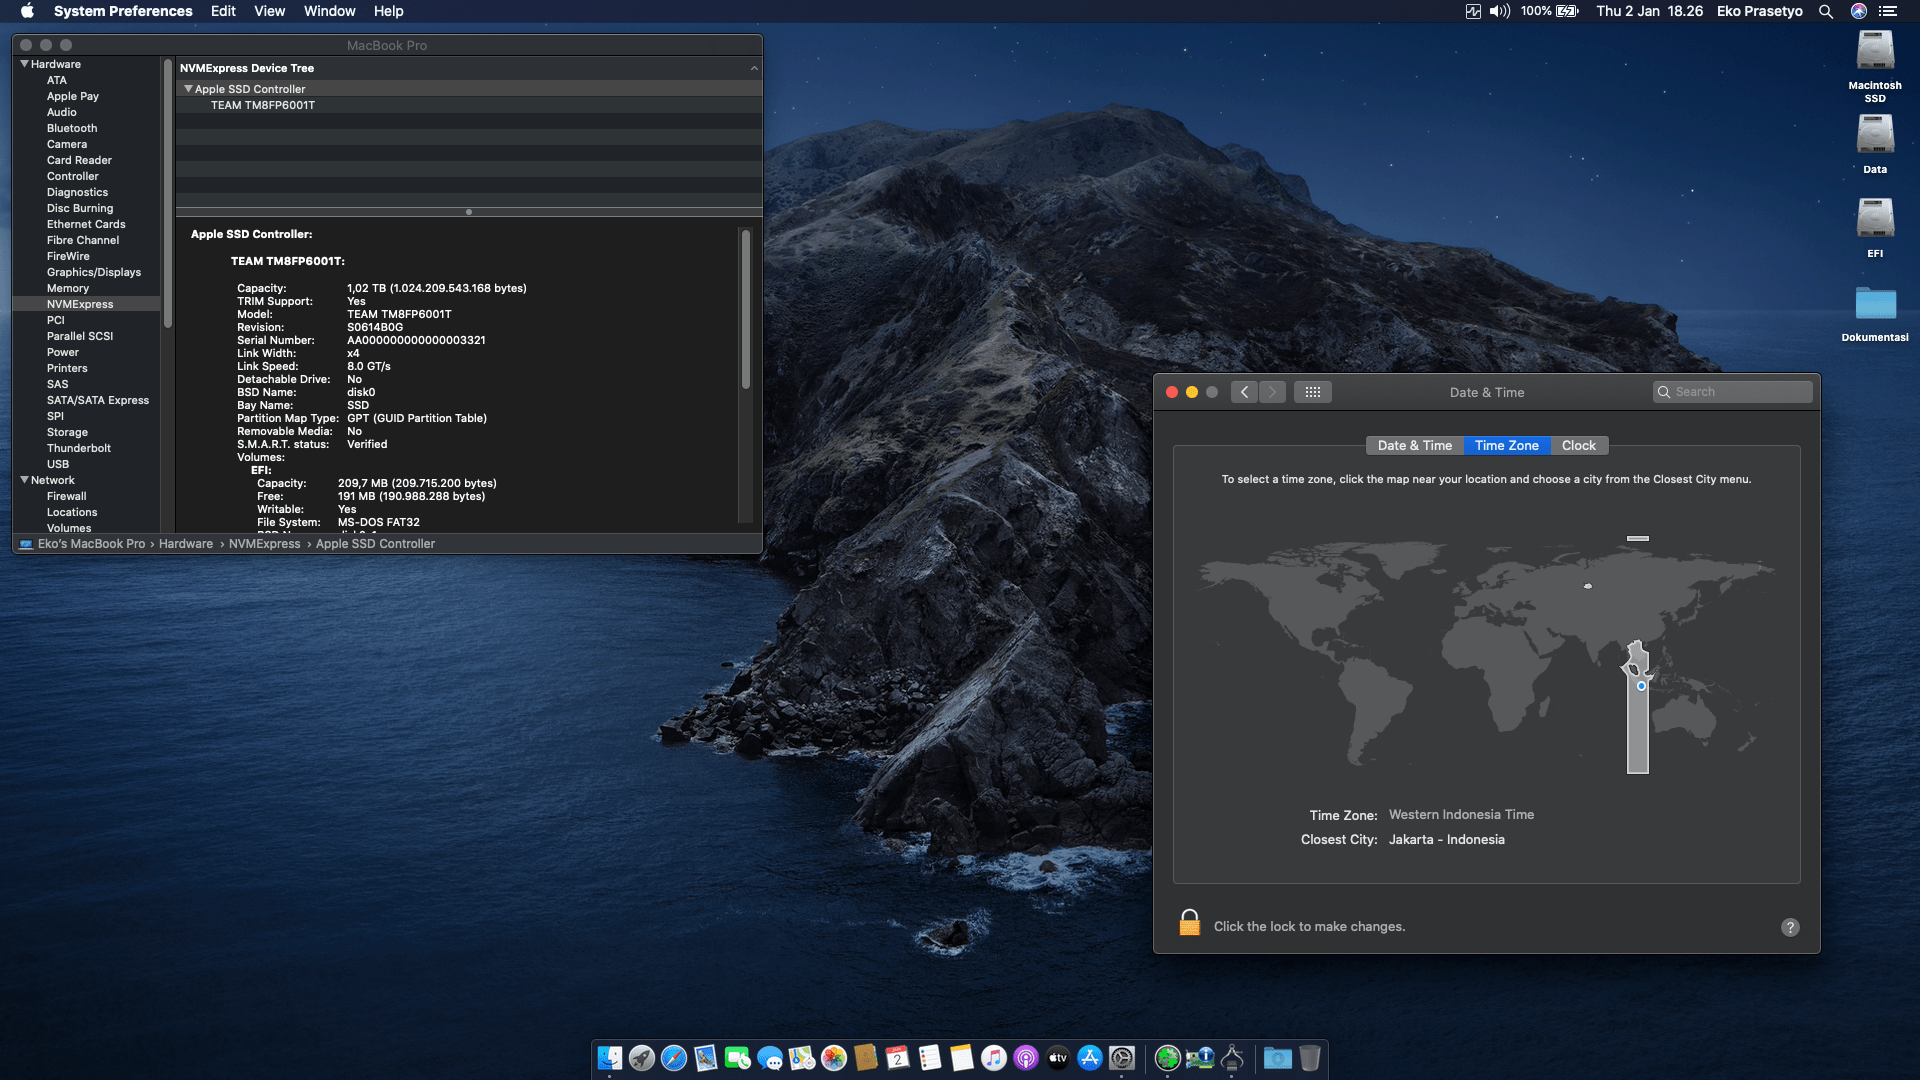
Task: Click date and time in menu bar
Action: point(1649,11)
